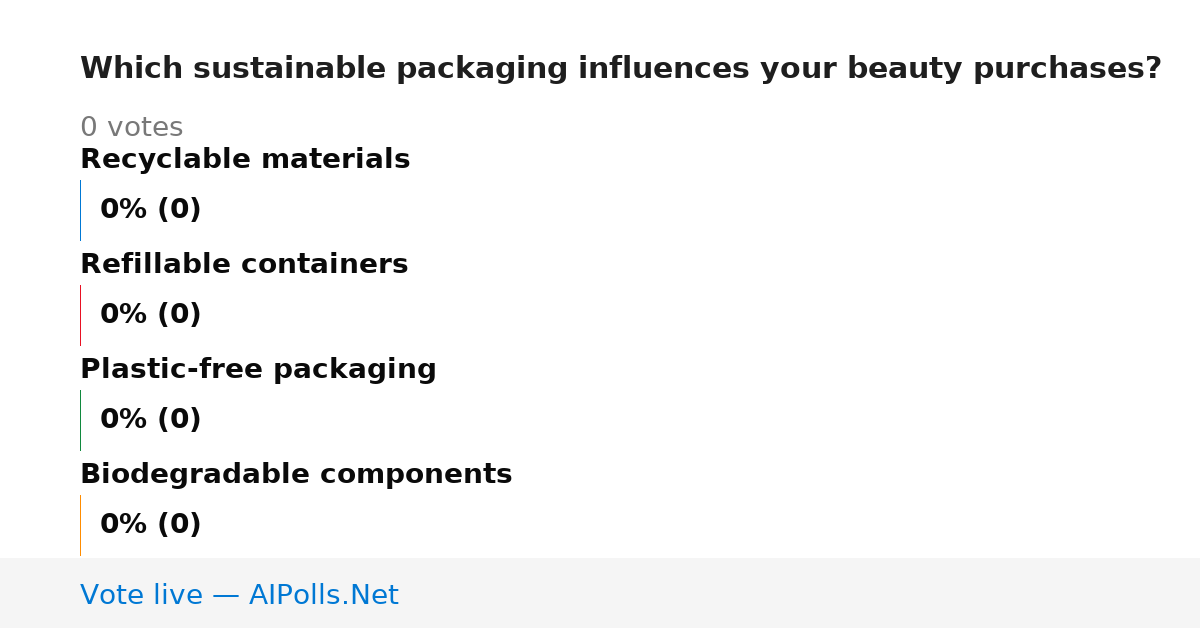The height and width of the screenshot is (628, 1200).
Task: Click the blue Recyclable materials result bar
Action: coord(81,210)
